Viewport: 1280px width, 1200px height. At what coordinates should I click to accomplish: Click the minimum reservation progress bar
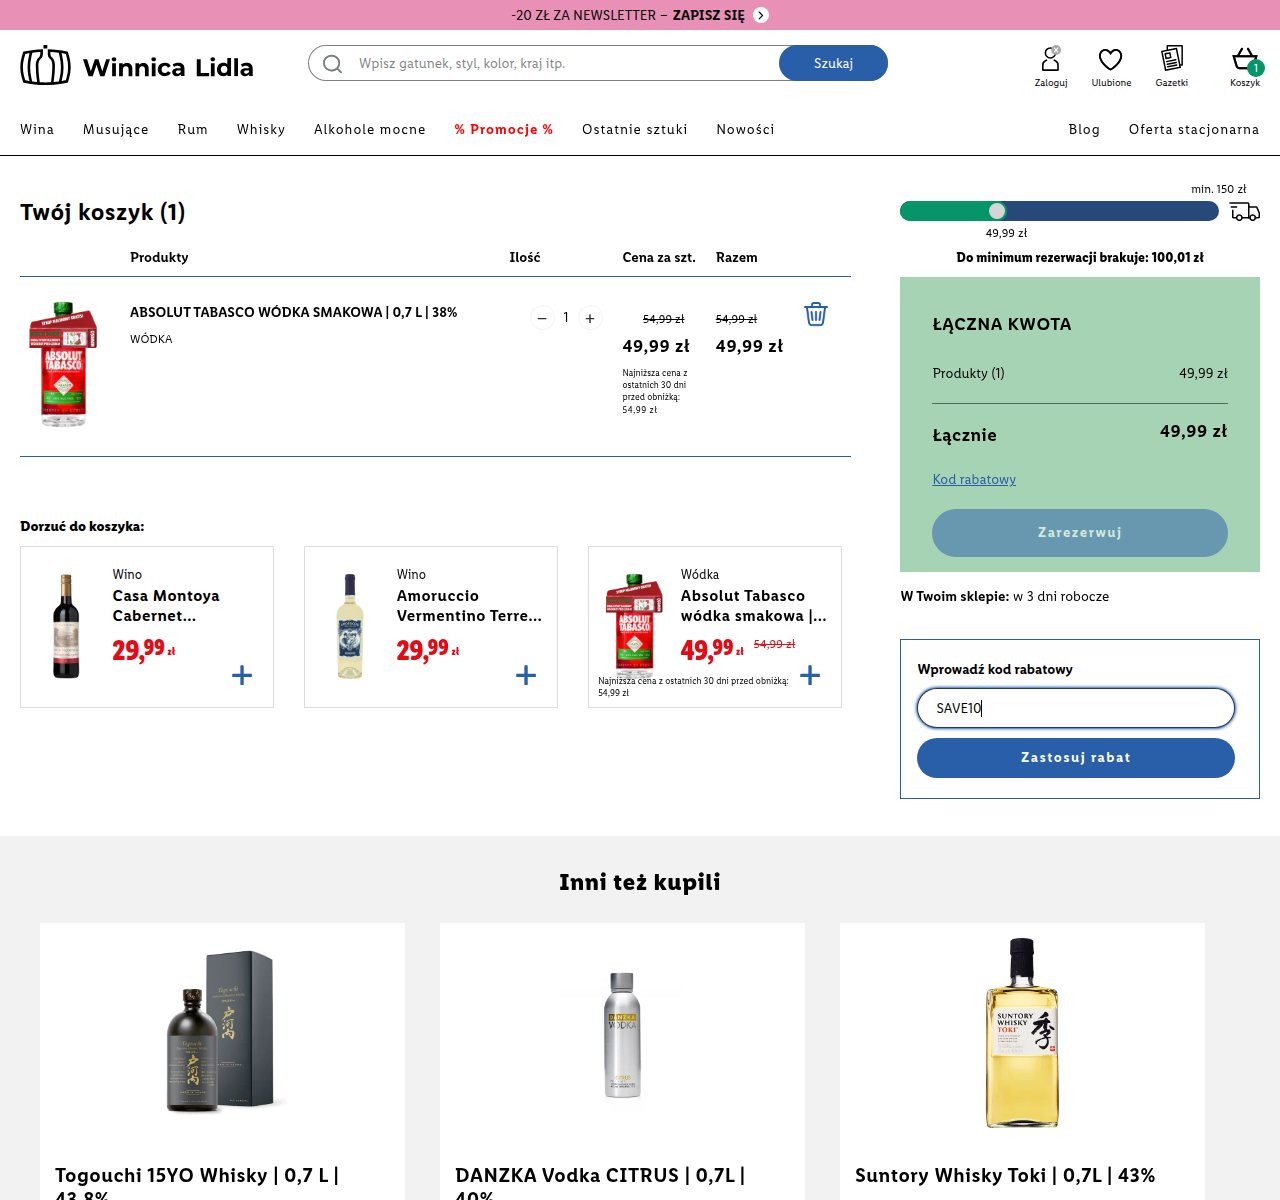(x=1059, y=211)
